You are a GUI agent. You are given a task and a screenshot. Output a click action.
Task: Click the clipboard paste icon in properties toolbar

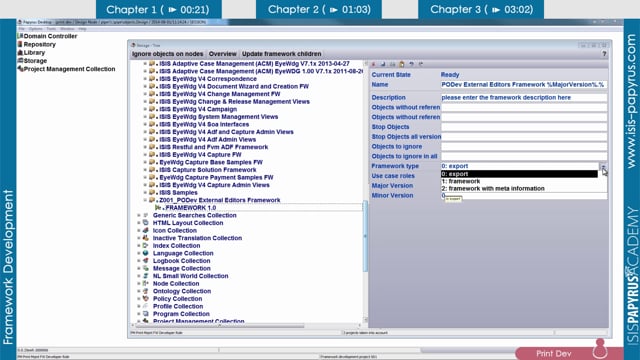tap(402, 64)
